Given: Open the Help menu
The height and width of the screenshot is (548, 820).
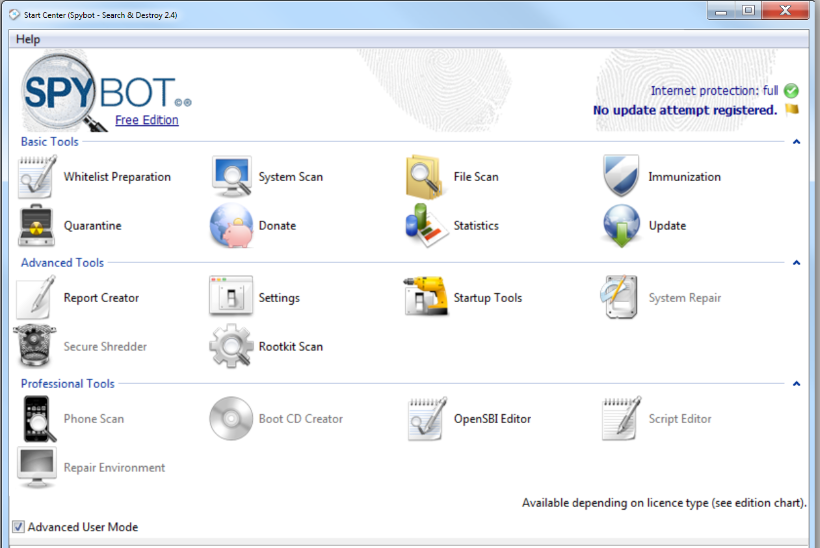Looking at the screenshot, I should (28, 39).
